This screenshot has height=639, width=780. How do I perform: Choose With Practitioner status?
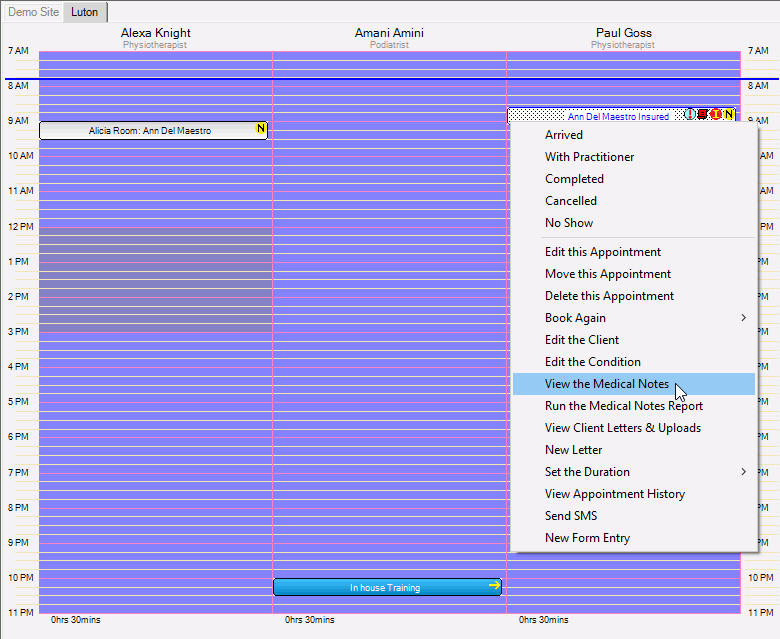click(589, 157)
